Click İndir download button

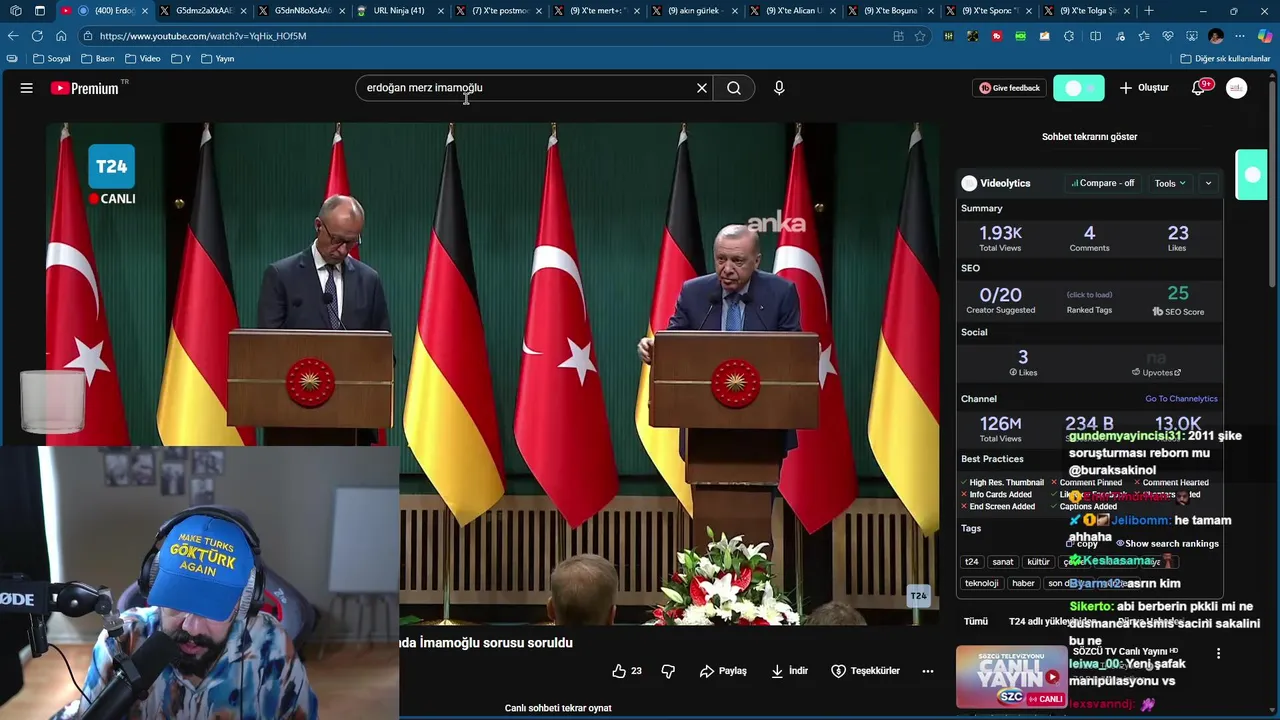click(x=789, y=671)
